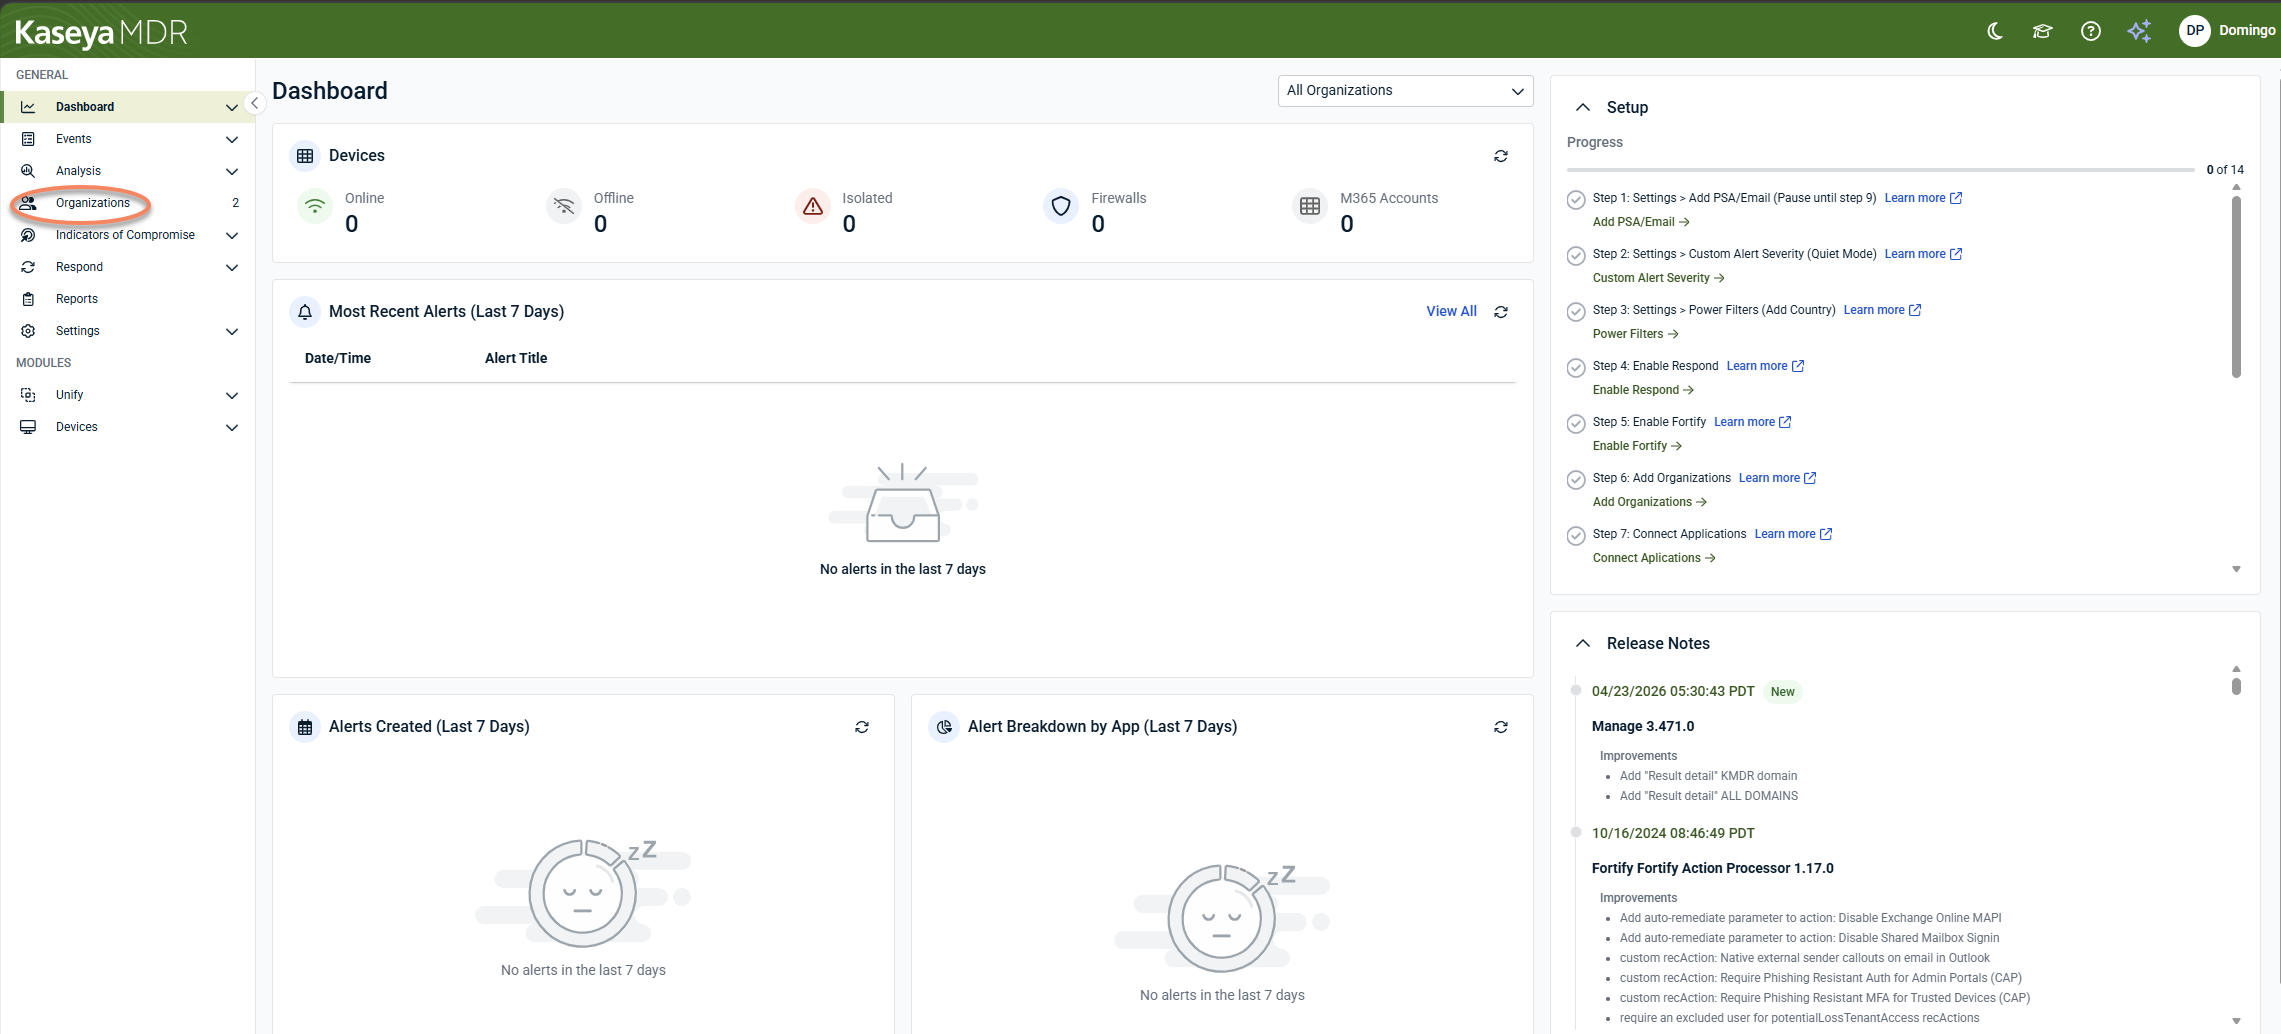Open the help question mark icon
Image resolution: width=2281 pixels, height=1034 pixels.
pyautogui.click(x=2091, y=31)
